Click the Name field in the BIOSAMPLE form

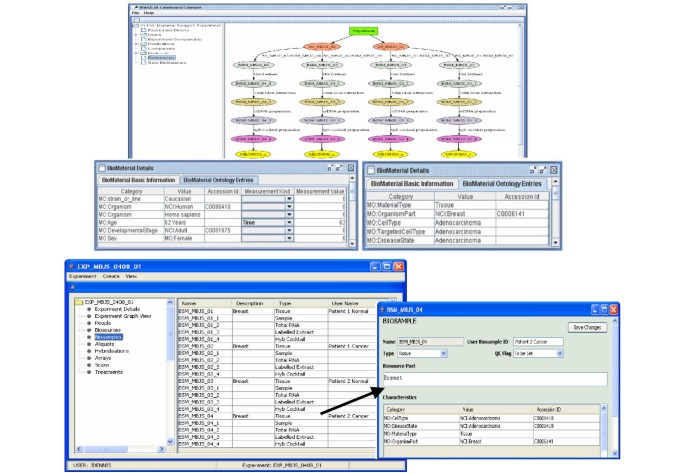click(x=430, y=342)
